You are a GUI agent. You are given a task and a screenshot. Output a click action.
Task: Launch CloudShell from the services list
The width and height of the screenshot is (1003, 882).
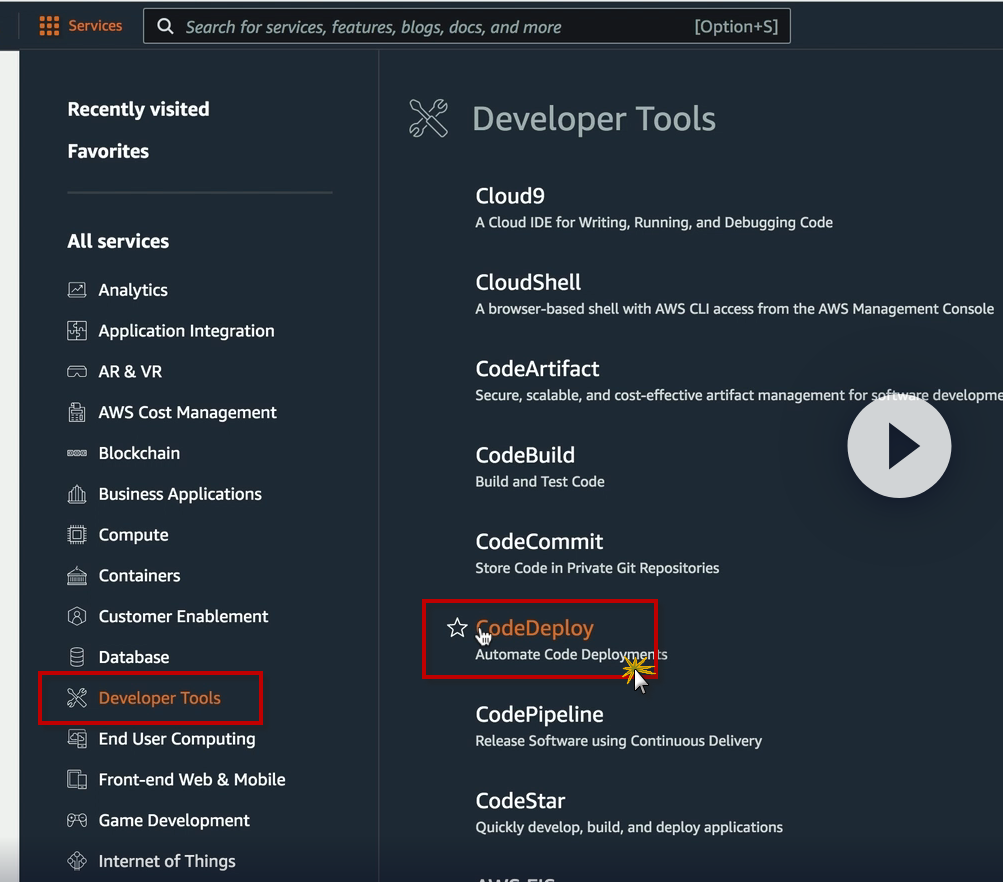(x=528, y=282)
